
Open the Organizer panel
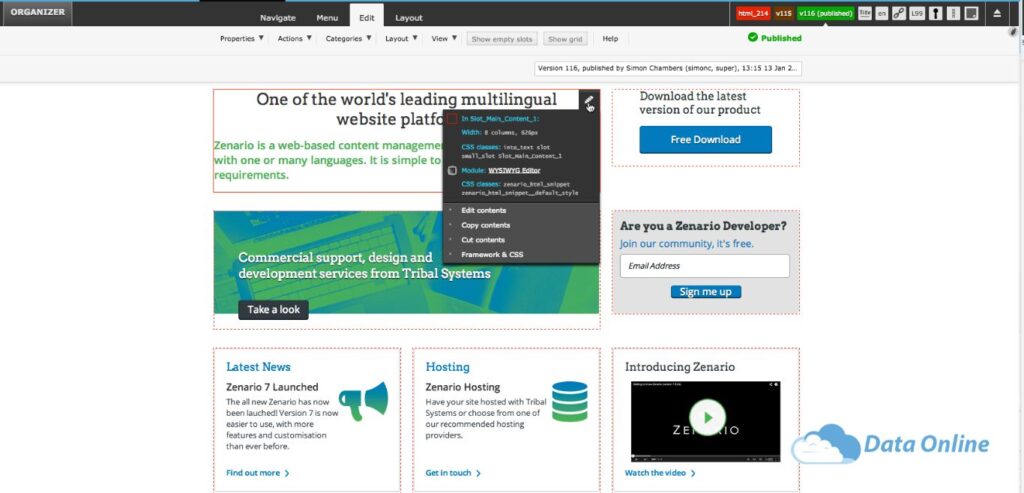coord(37,12)
